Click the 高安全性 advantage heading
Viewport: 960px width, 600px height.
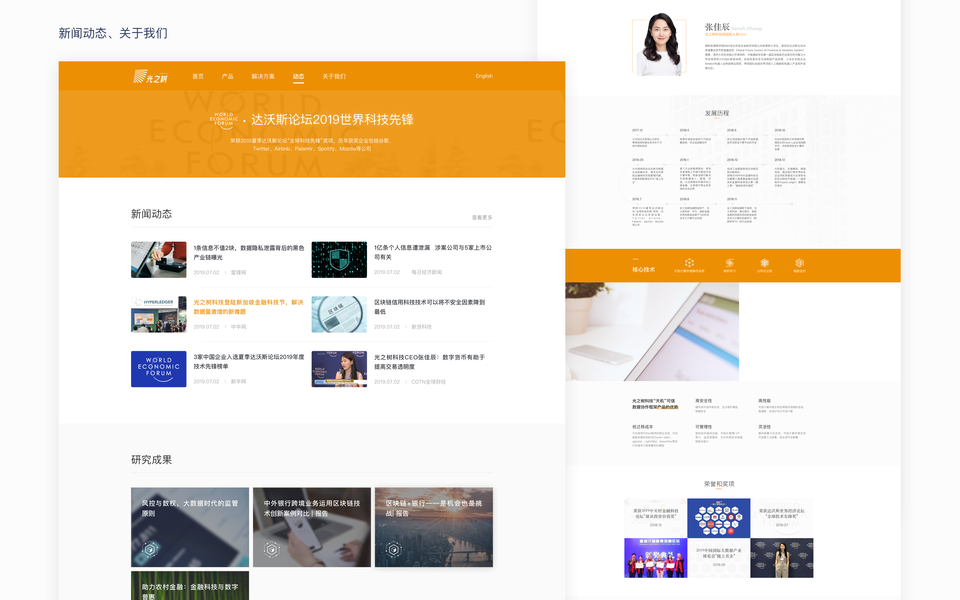click(703, 401)
